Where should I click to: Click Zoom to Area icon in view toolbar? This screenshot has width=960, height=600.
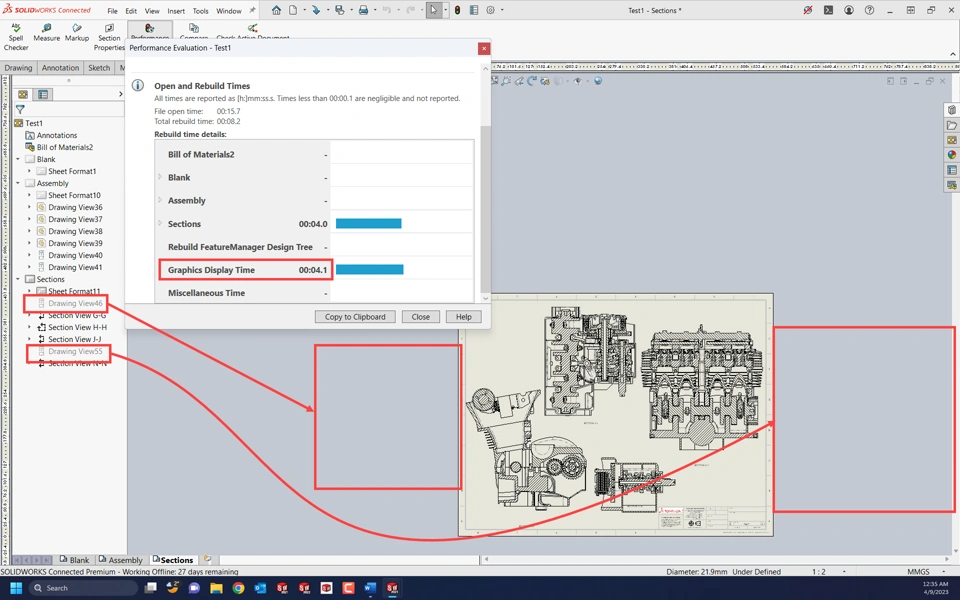506,81
